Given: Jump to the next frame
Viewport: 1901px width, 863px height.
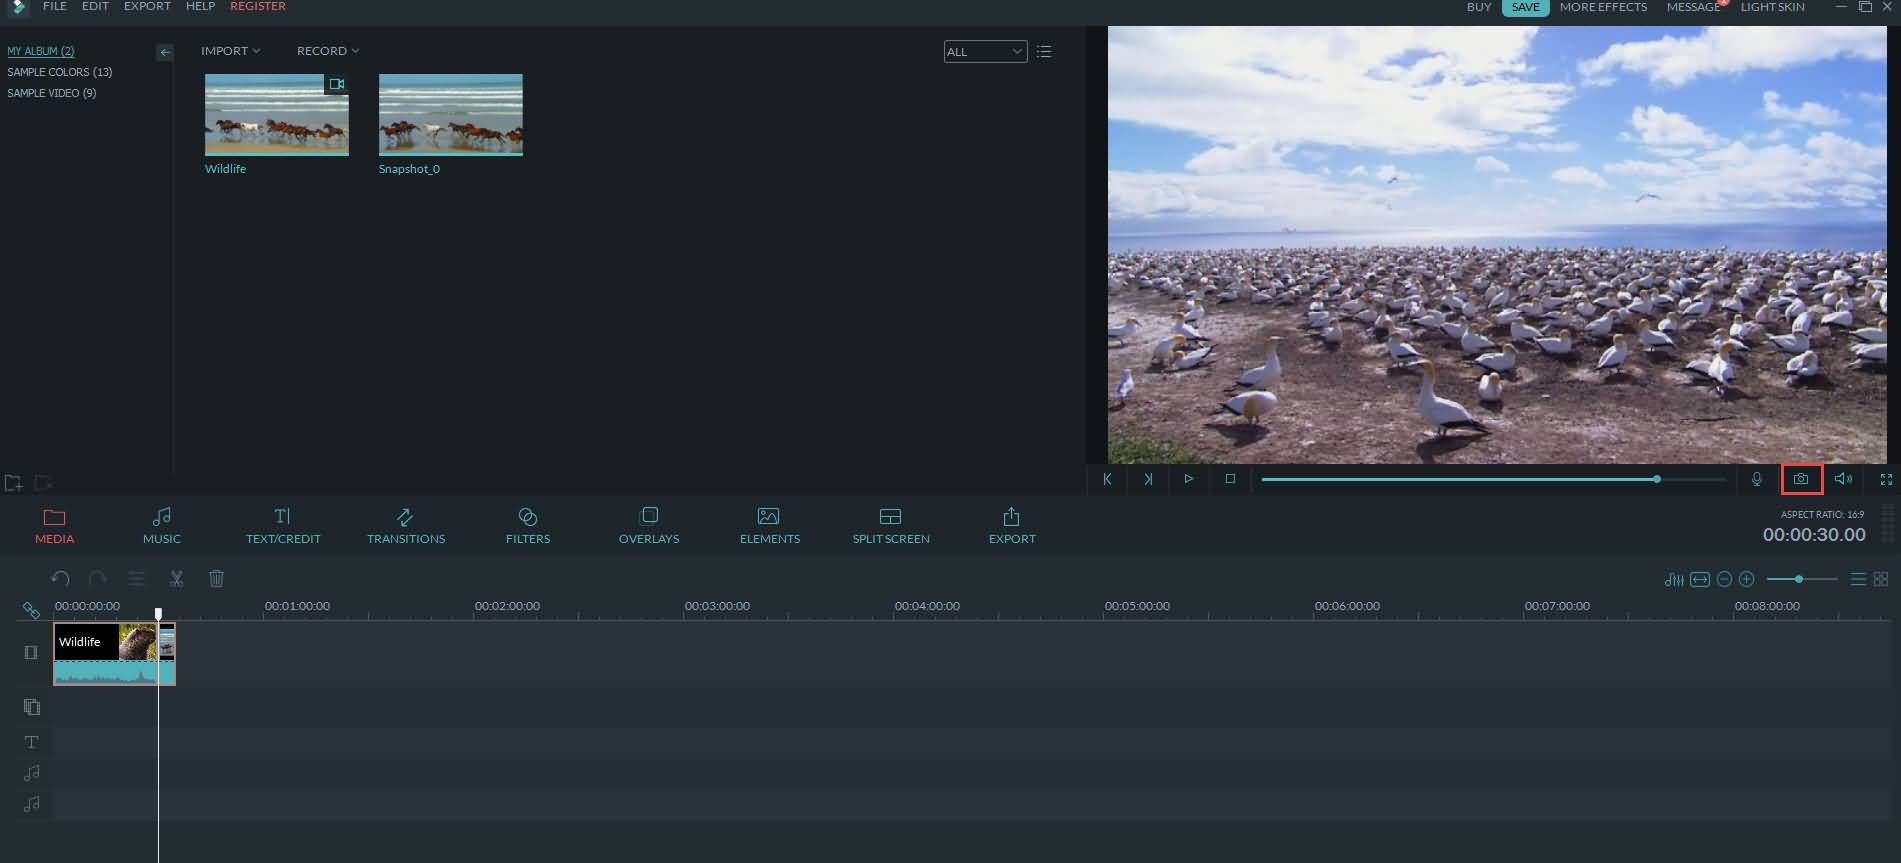Looking at the screenshot, I should pyautogui.click(x=1148, y=479).
